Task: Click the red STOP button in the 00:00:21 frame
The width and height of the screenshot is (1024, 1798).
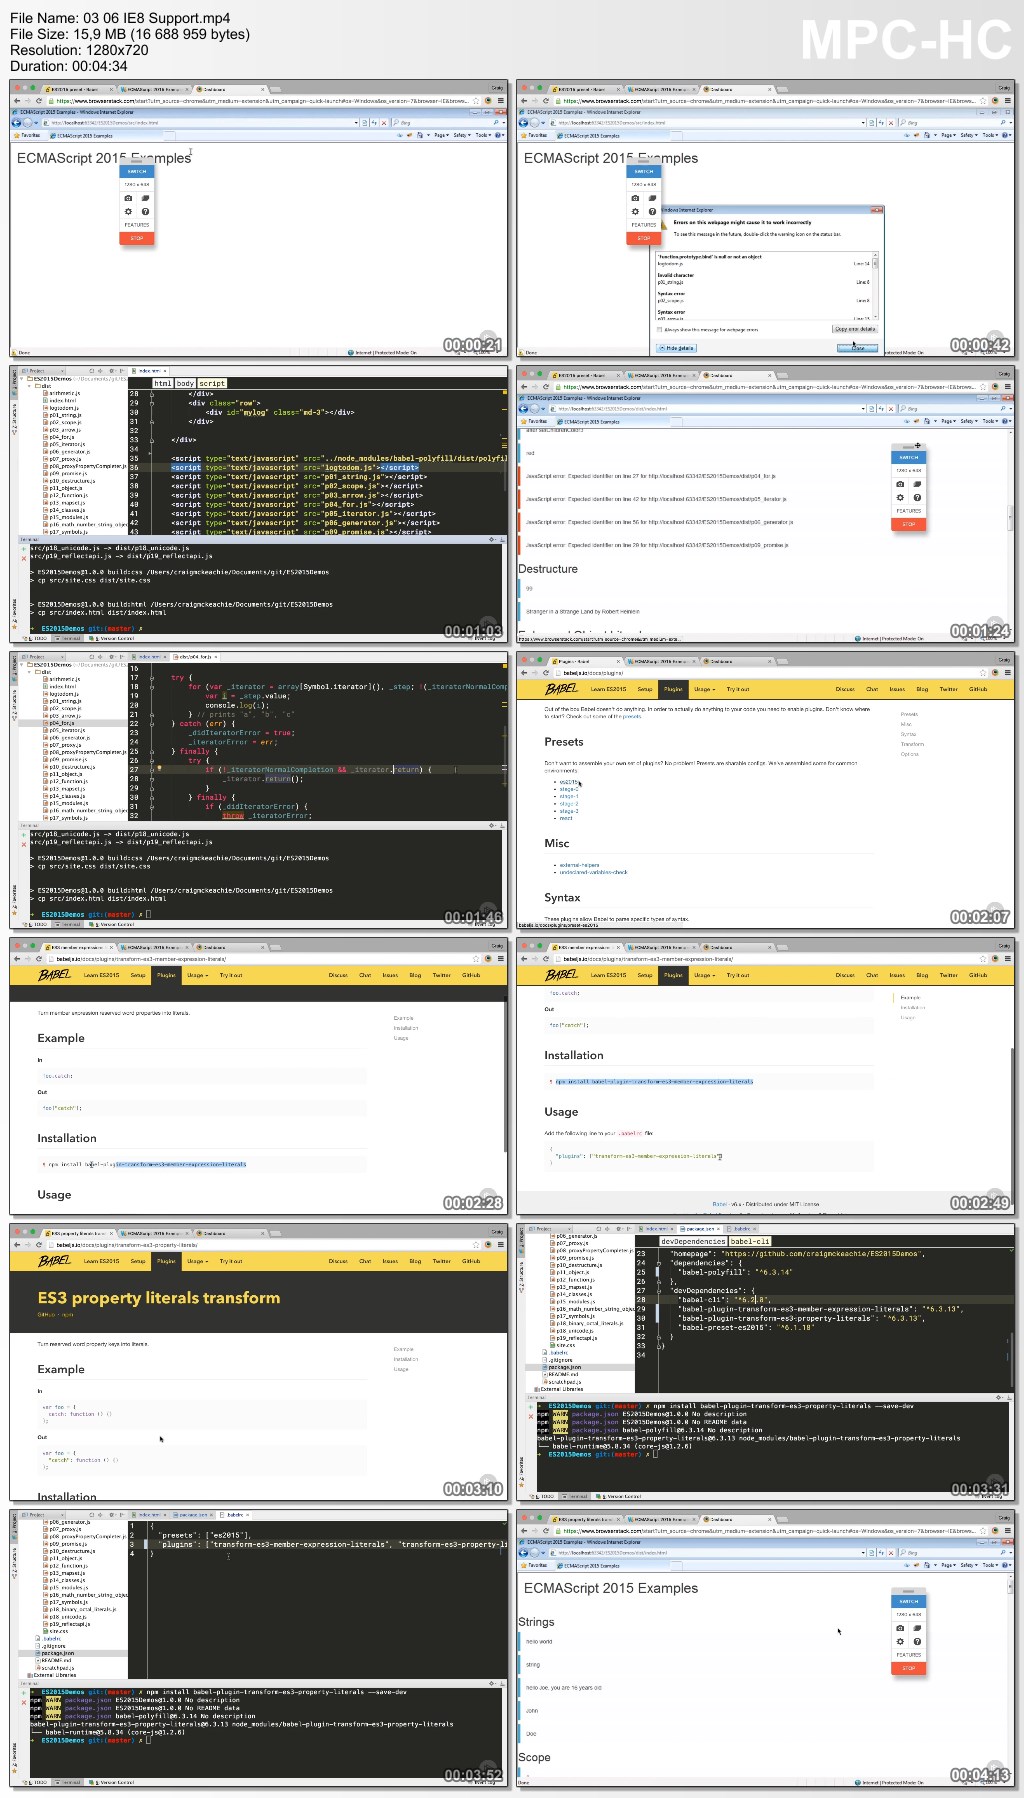Action: click(x=137, y=238)
